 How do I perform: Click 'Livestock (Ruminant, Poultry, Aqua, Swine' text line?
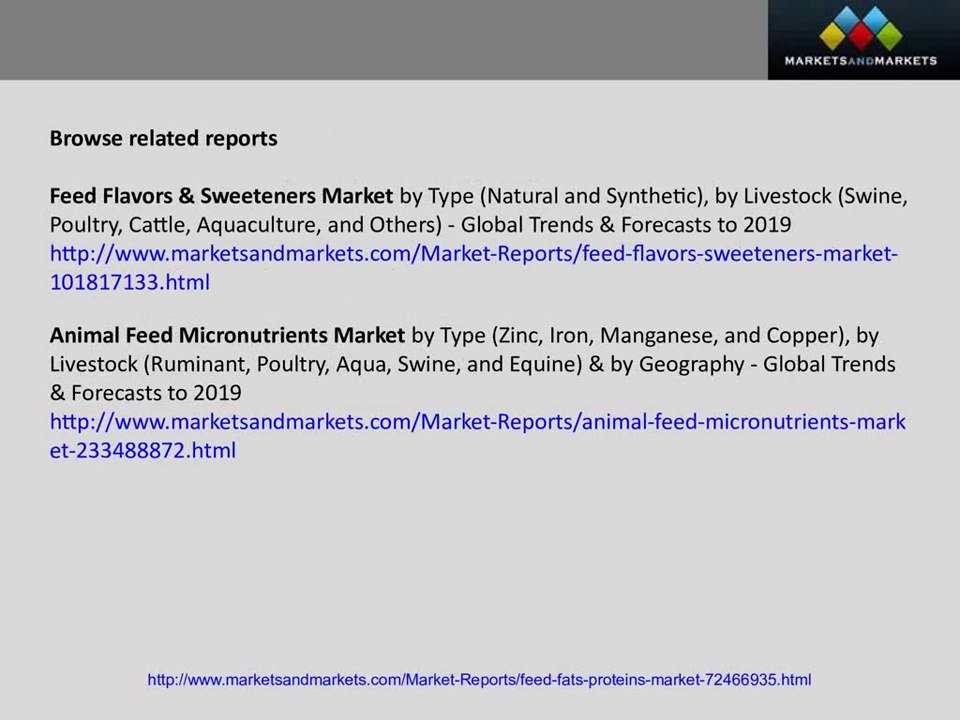point(473,364)
